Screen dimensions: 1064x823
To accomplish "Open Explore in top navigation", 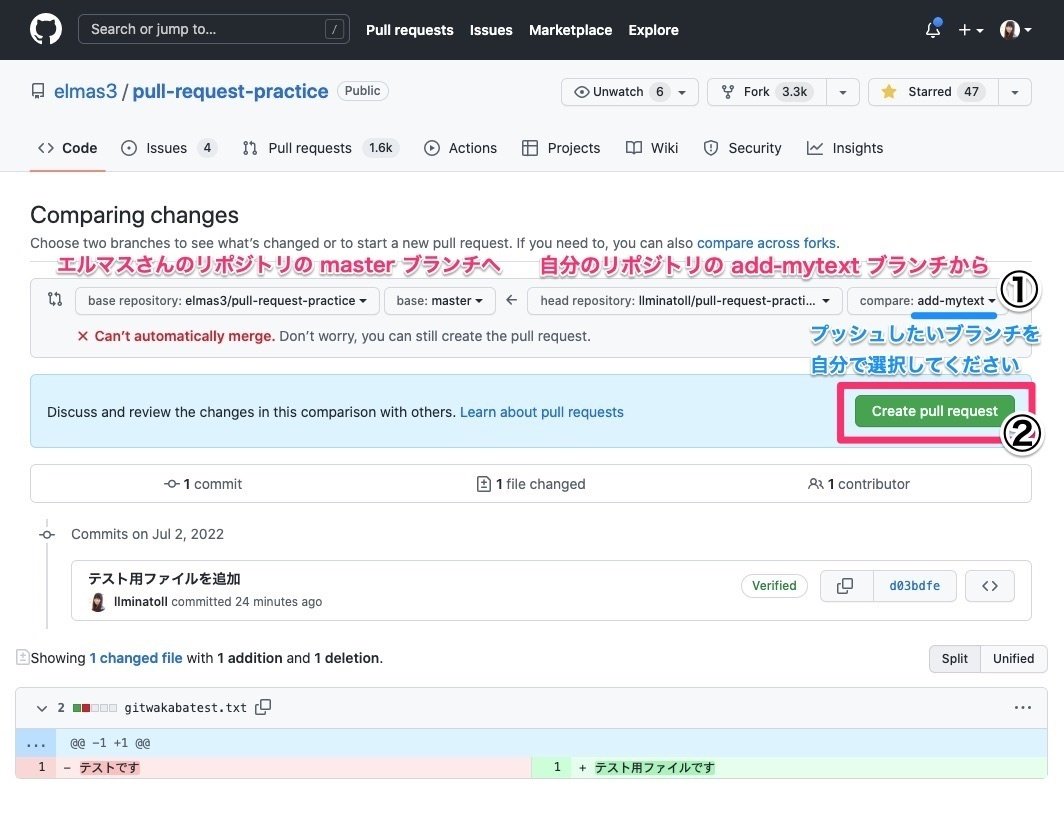I will tap(653, 30).
